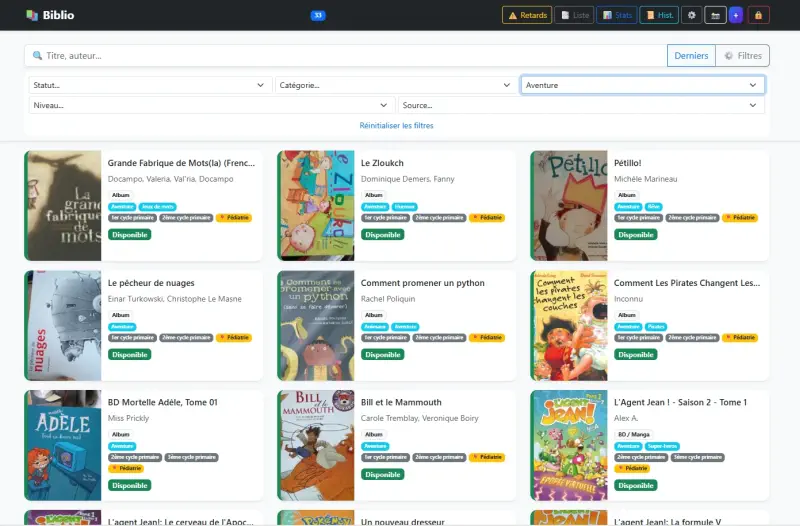The height and width of the screenshot is (526, 800).
Task: Click author "Einar Turkowski, Christophe Le Masne"
Action: (x=174, y=299)
